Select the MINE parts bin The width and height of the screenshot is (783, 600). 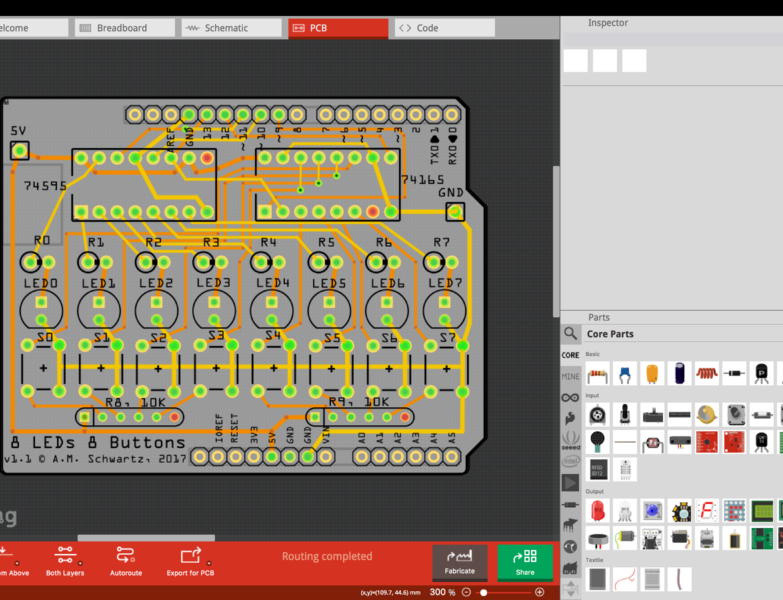tap(570, 376)
